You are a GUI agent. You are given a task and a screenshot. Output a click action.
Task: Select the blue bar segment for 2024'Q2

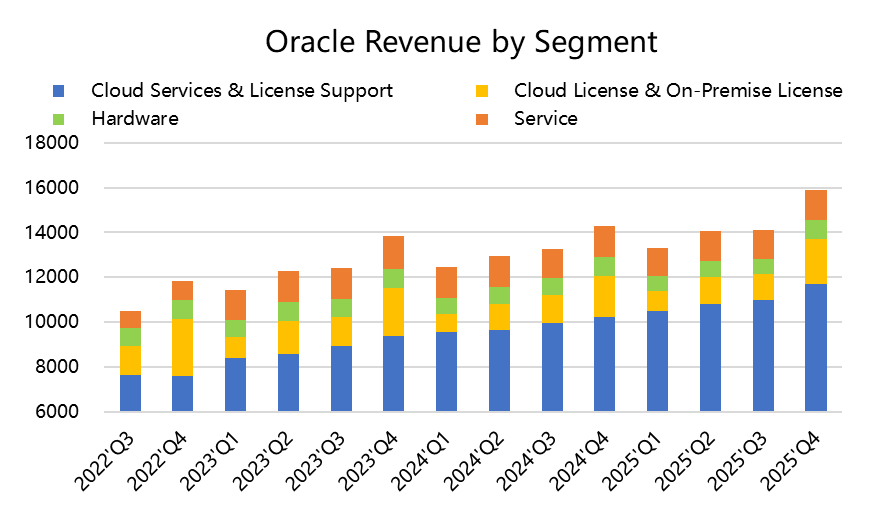pos(499,371)
